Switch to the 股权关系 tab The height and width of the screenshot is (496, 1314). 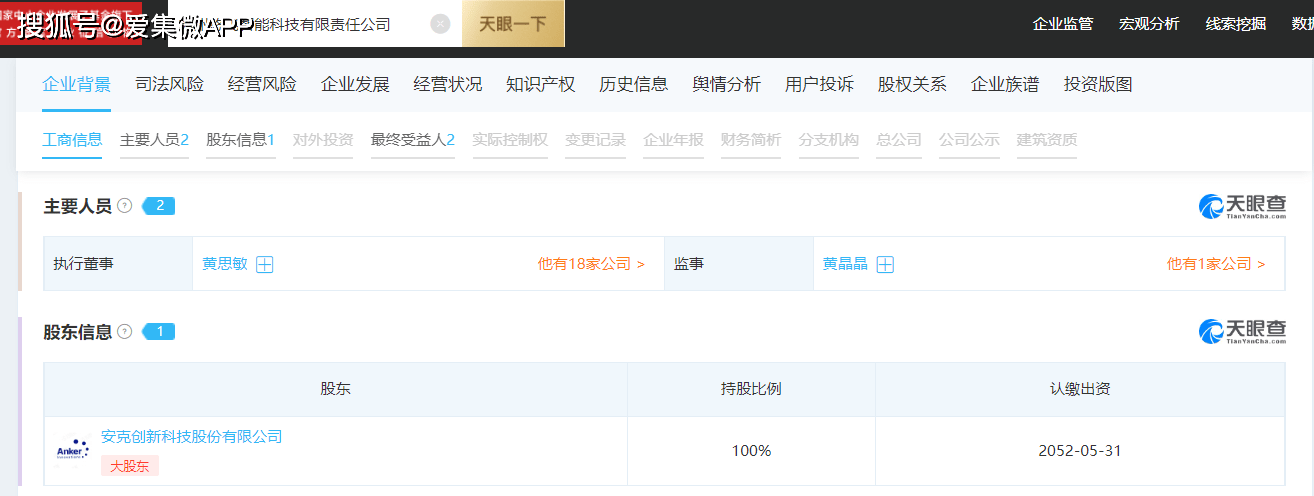click(x=912, y=85)
